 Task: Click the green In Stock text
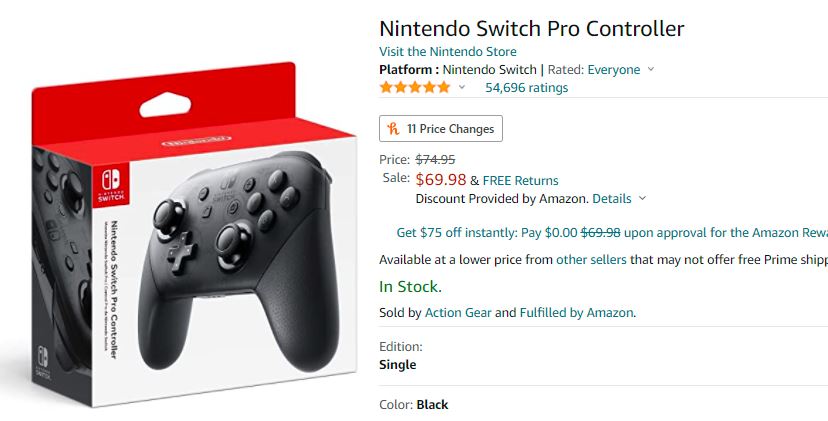coord(410,287)
